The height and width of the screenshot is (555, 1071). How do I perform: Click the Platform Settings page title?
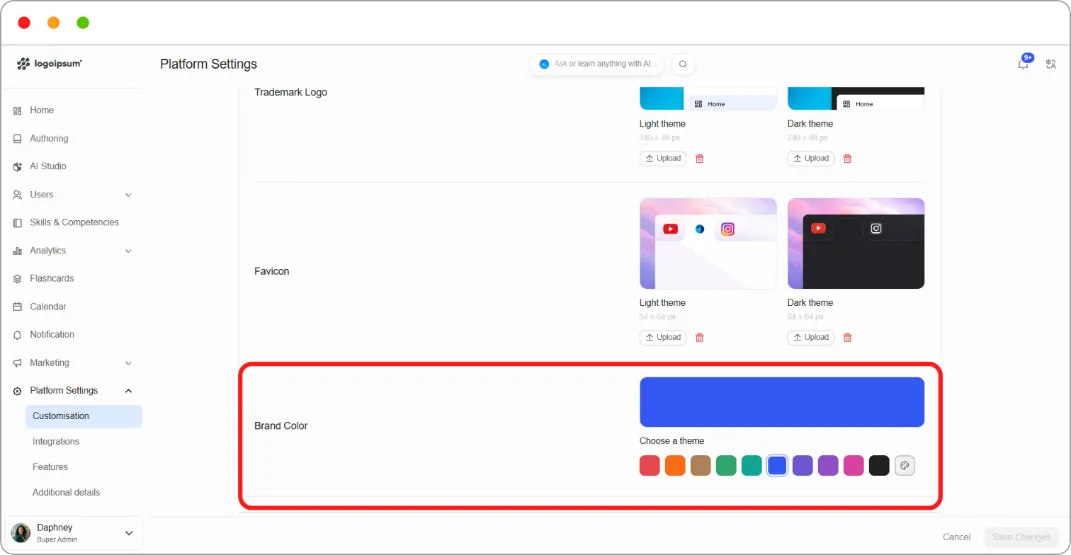coord(208,64)
